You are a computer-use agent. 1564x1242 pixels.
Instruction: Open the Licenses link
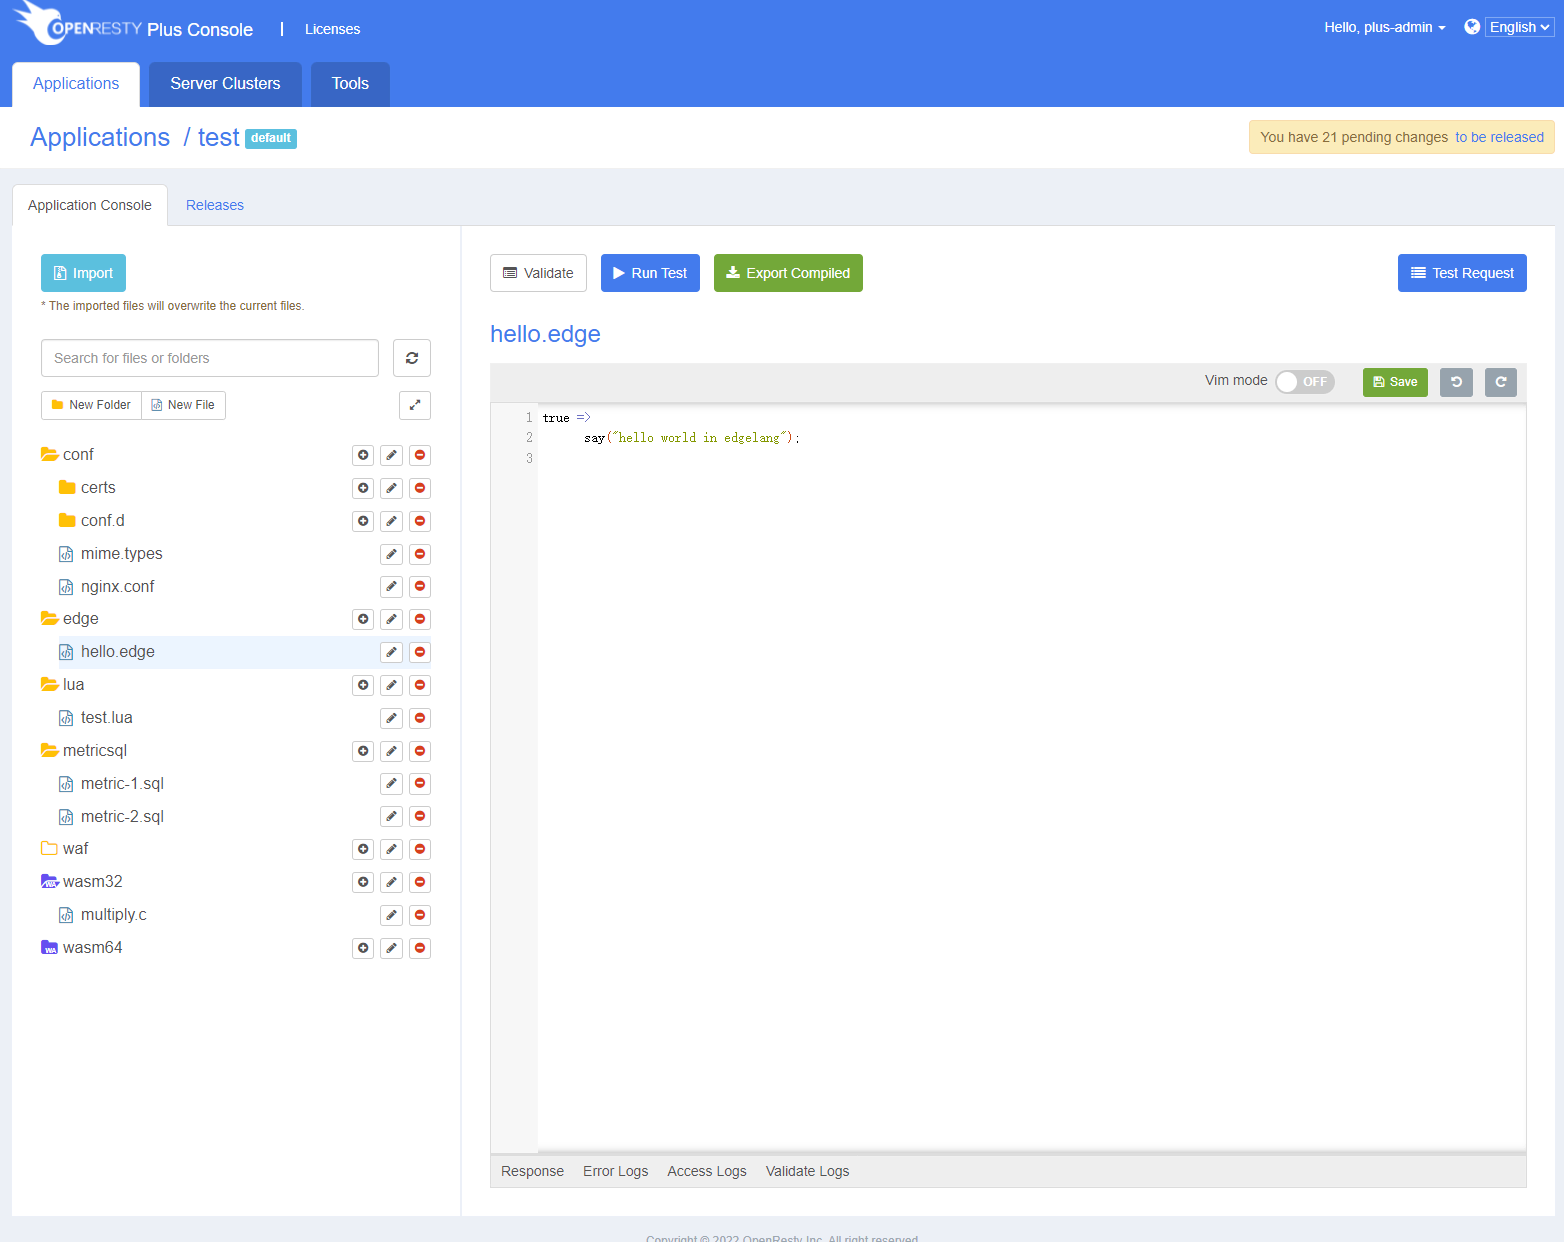(332, 29)
